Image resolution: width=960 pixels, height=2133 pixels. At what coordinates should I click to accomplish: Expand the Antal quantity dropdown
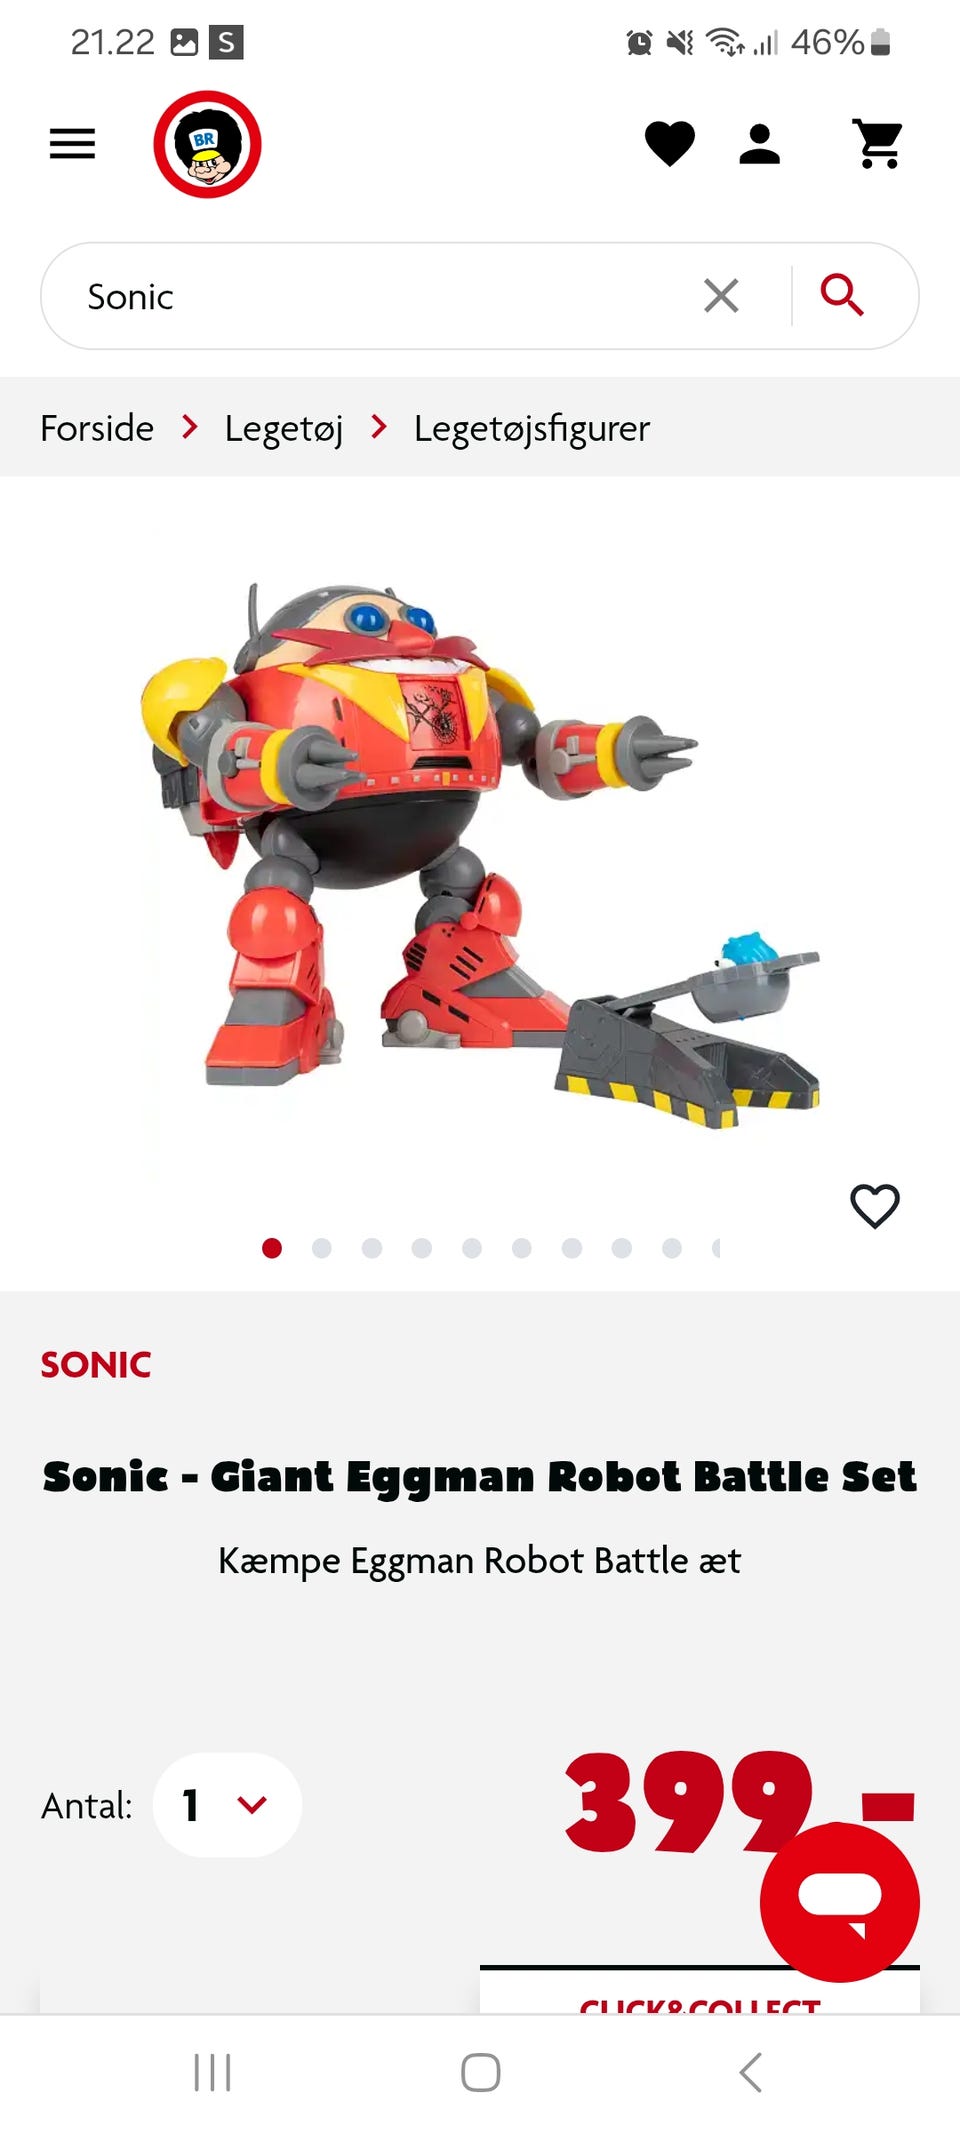coord(227,1805)
